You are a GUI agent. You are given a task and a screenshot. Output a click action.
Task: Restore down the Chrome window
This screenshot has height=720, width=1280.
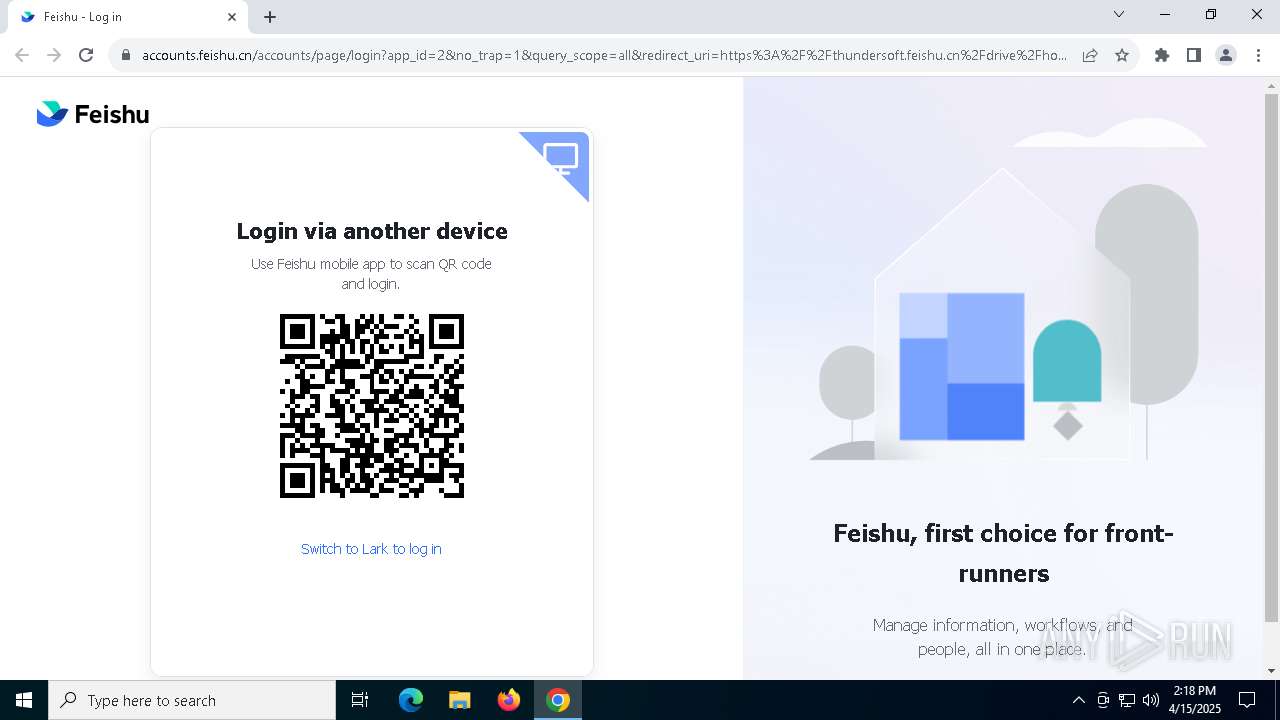click(1211, 15)
